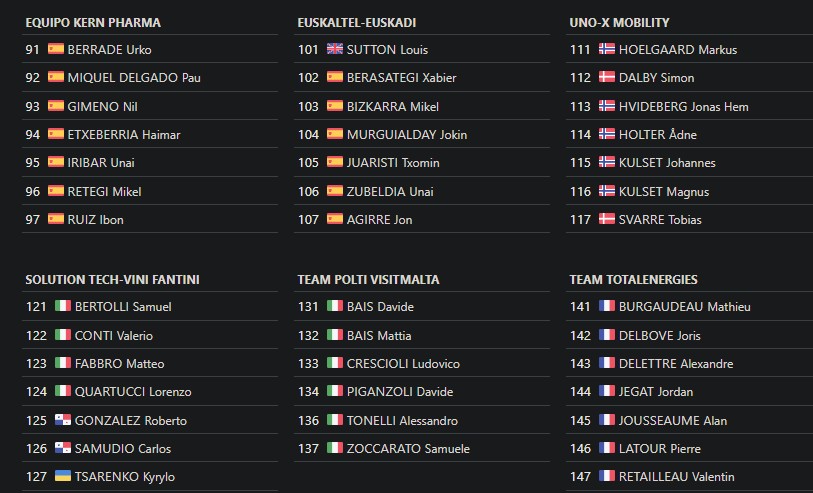Click the Spanish flag beside BERRADE Urko
The image size is (813, 493).
click(x=56, y=49)
